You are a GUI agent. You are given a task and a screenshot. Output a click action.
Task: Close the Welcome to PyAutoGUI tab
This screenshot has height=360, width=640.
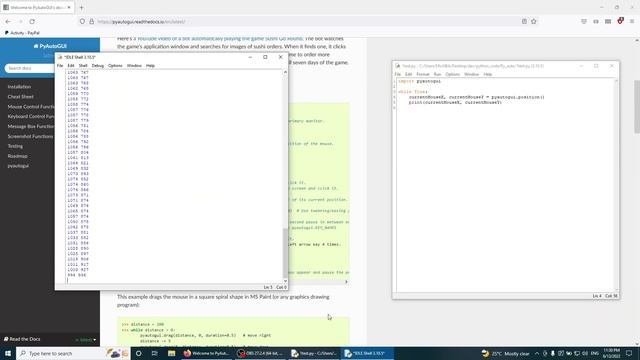click(x=69, y=7)
